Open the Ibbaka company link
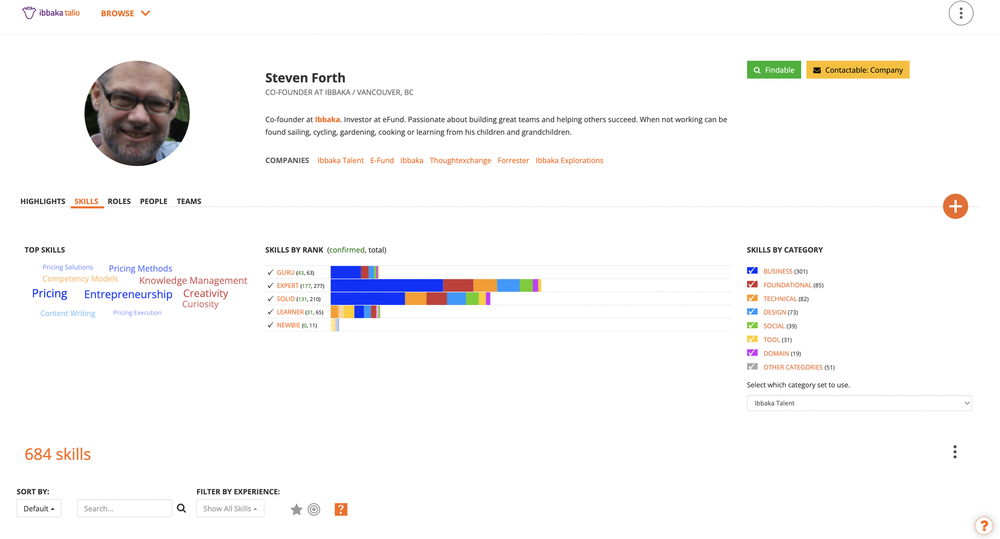 411,160
